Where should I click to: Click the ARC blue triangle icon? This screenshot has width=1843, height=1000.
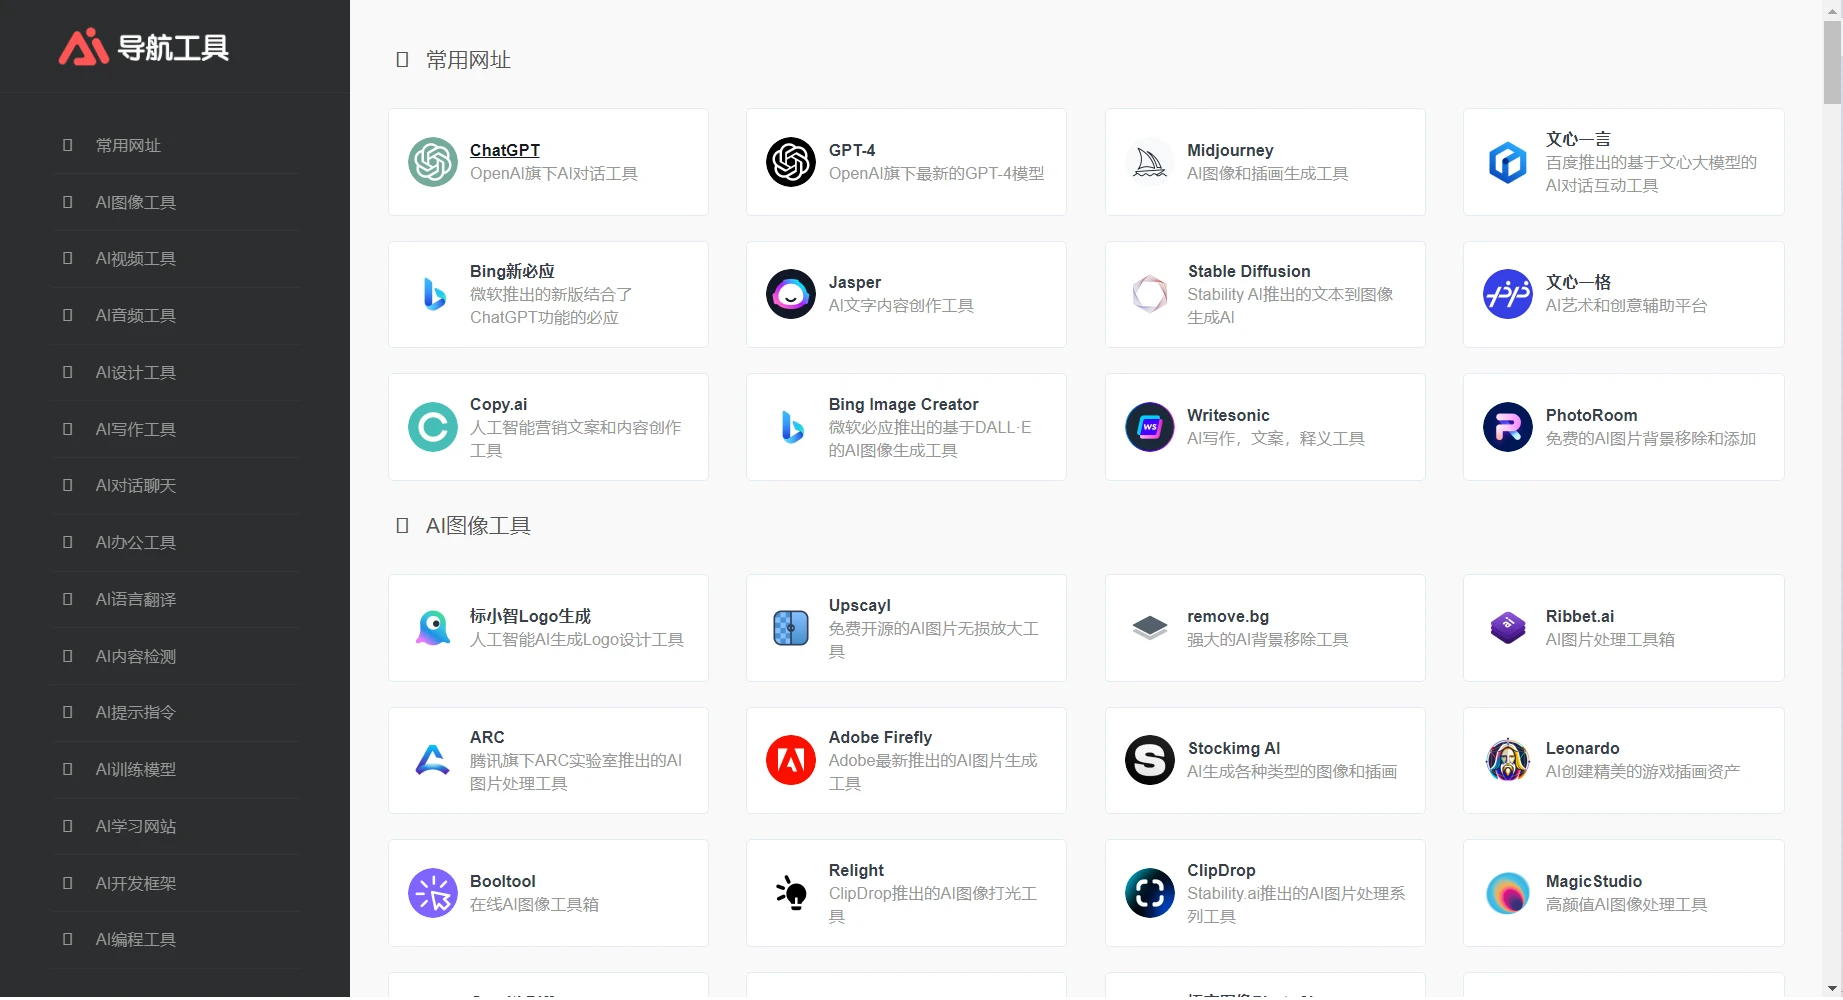(433, 760)
